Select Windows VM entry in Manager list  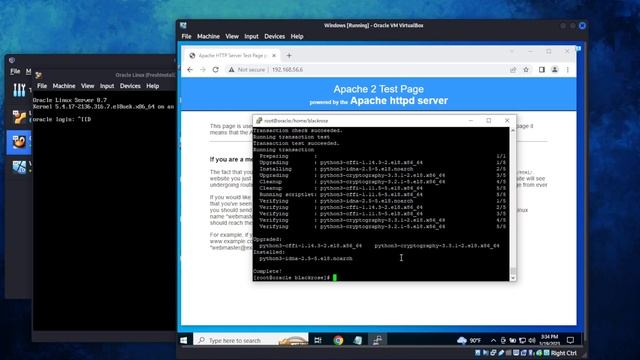(19, 167)
